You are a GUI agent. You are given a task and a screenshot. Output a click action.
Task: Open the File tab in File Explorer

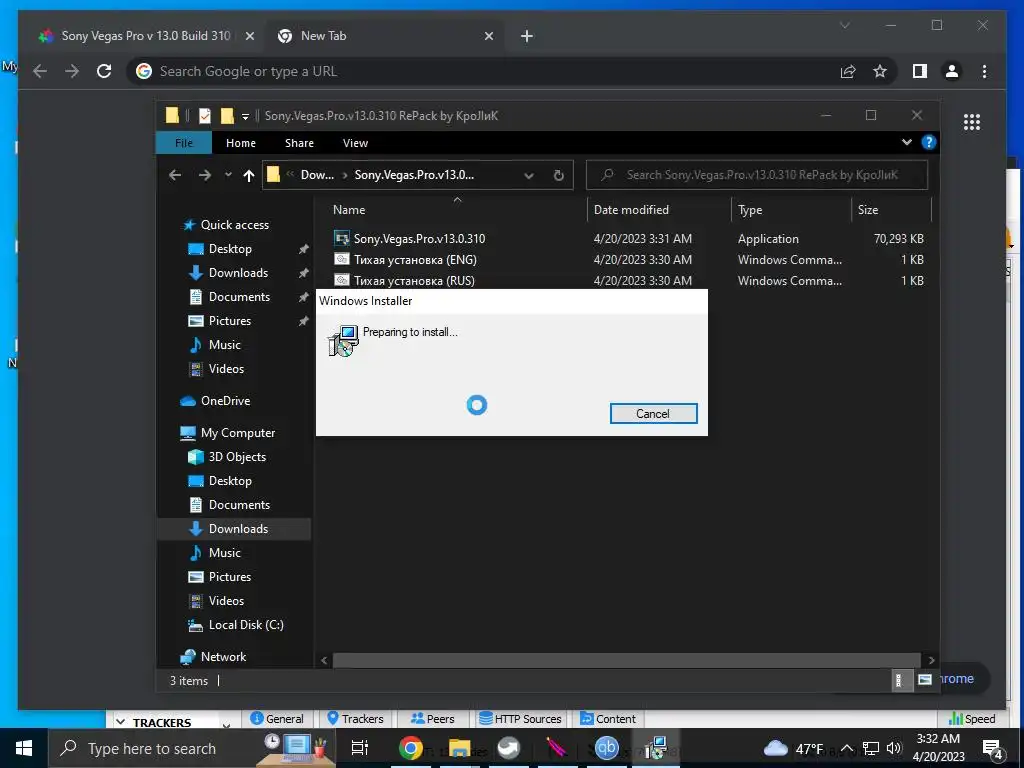coord(184,143)
